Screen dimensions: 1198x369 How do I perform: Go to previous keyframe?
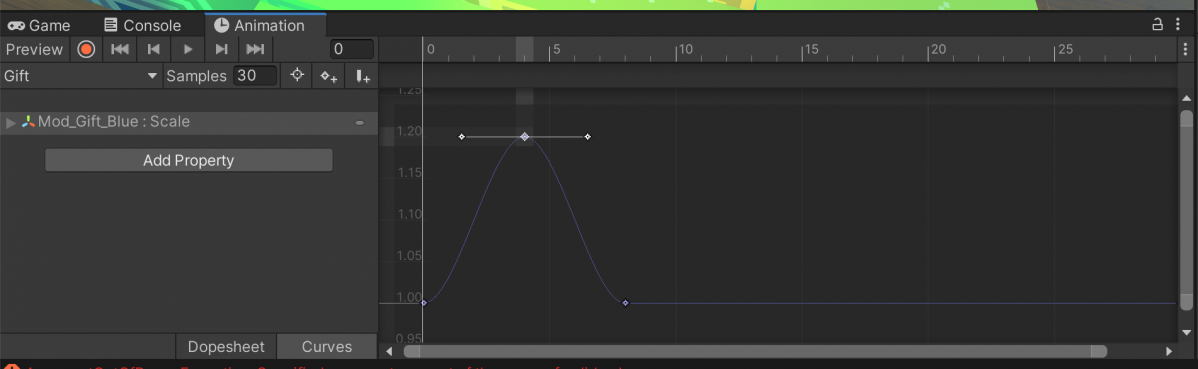[154, 50]
